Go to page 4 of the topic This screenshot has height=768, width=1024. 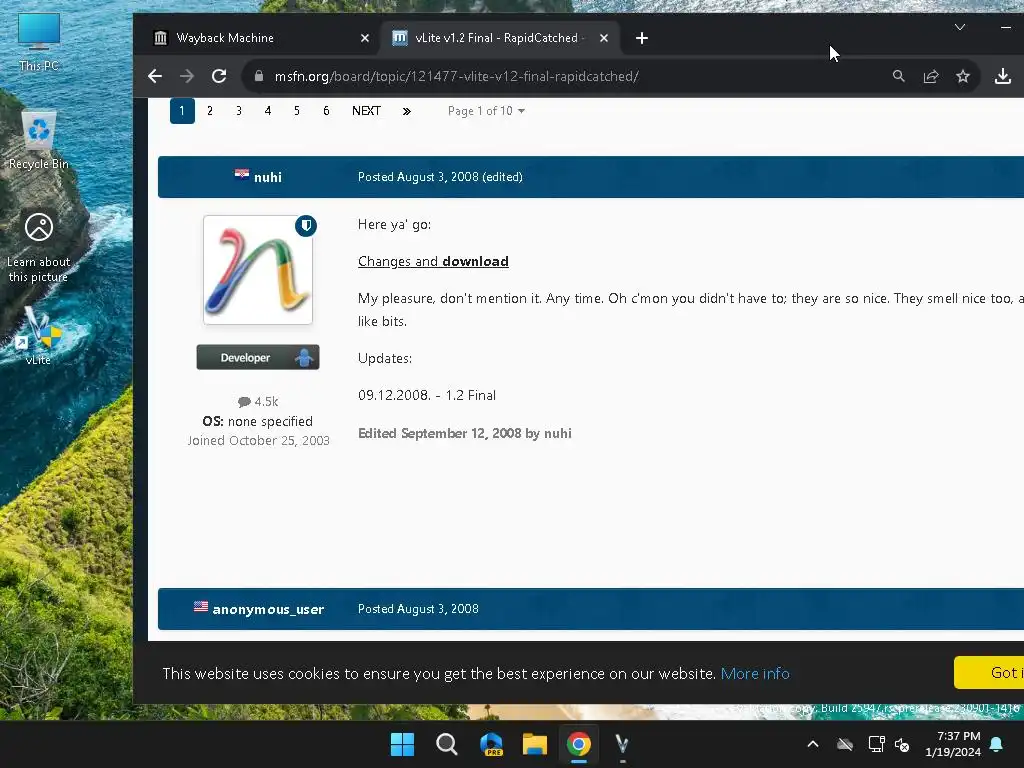coord(268,111)
